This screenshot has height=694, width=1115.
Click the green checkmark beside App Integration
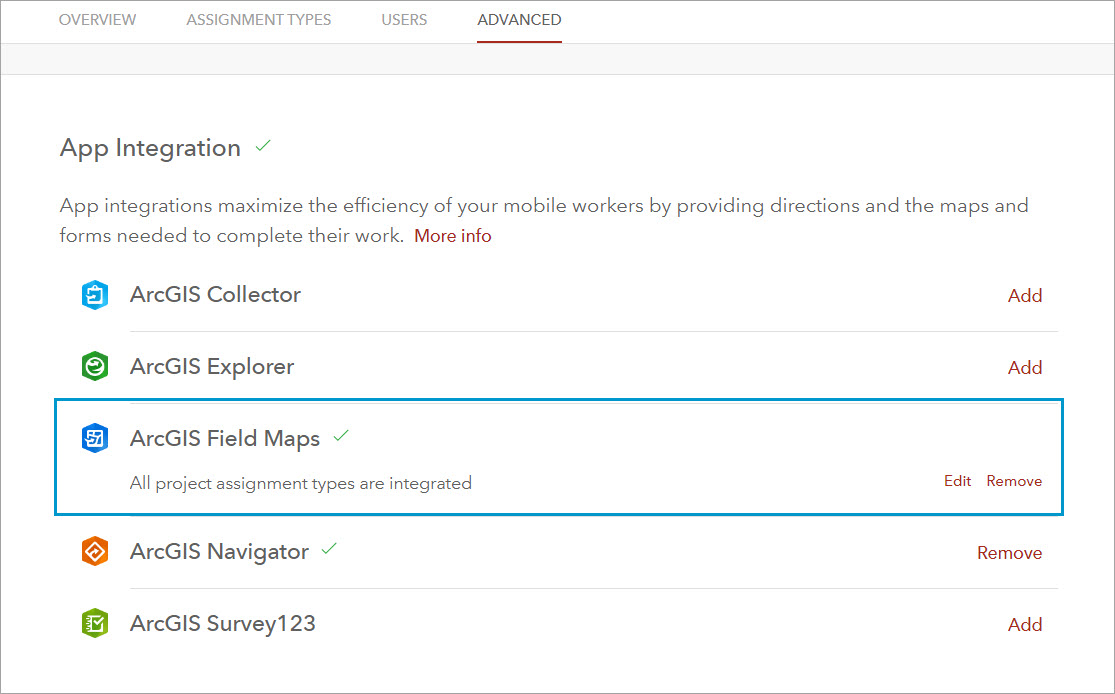click(262, 146)
